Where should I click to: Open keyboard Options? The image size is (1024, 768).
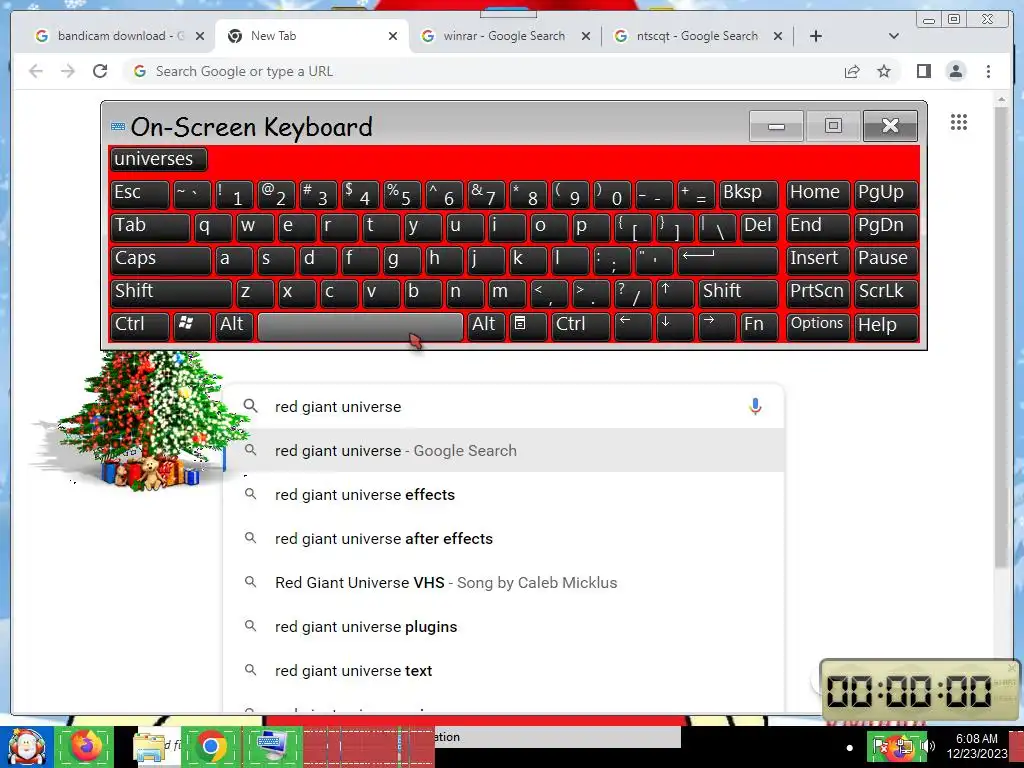point(818,326)
